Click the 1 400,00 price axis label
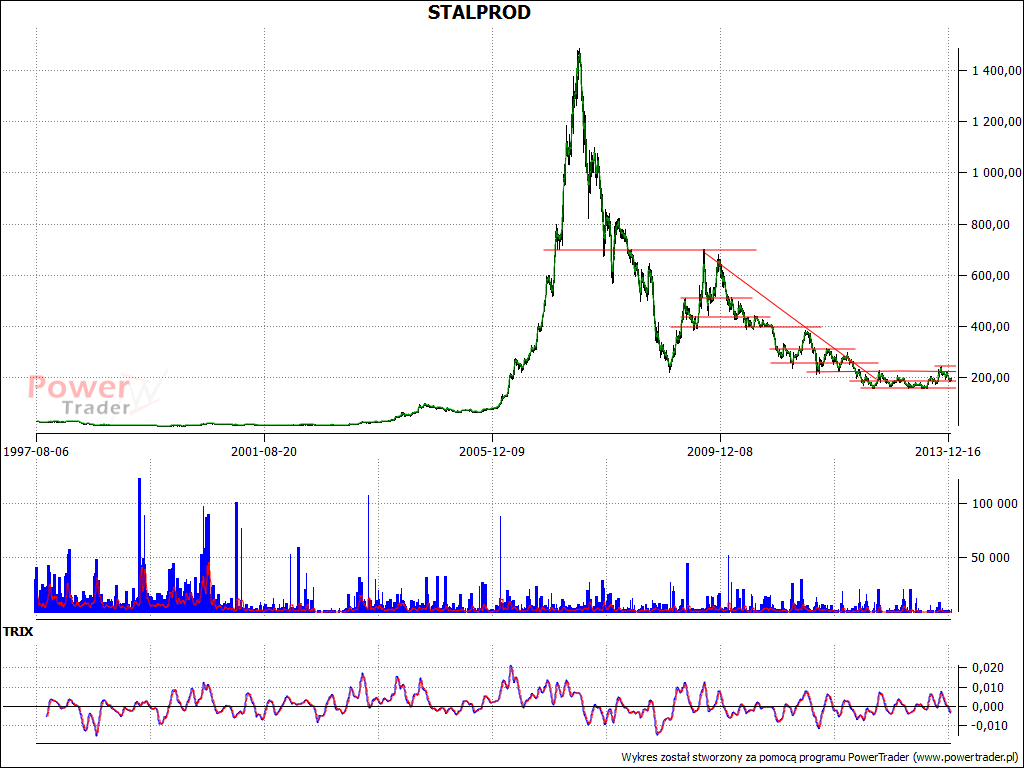Screen dimensions: 1024x768 point(997,71)
